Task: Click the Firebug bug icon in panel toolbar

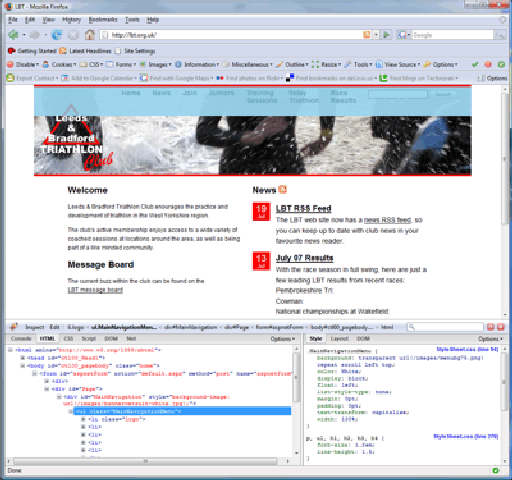Action: pos(14,327)
